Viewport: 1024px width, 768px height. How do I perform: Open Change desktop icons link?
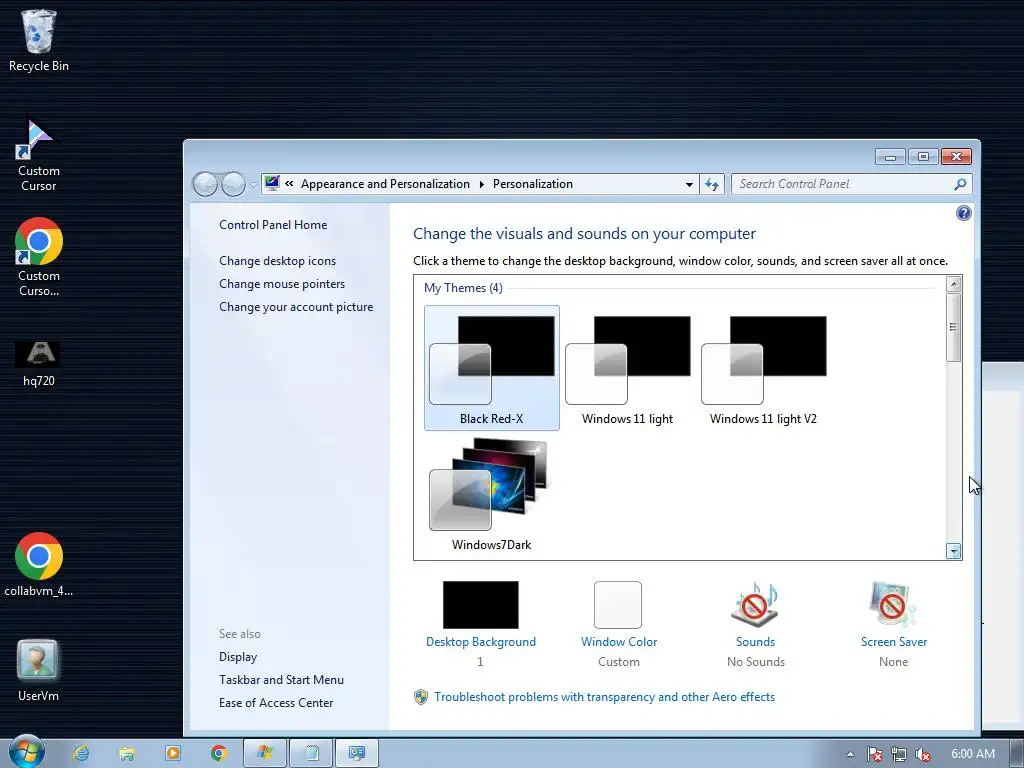point(278,261)
